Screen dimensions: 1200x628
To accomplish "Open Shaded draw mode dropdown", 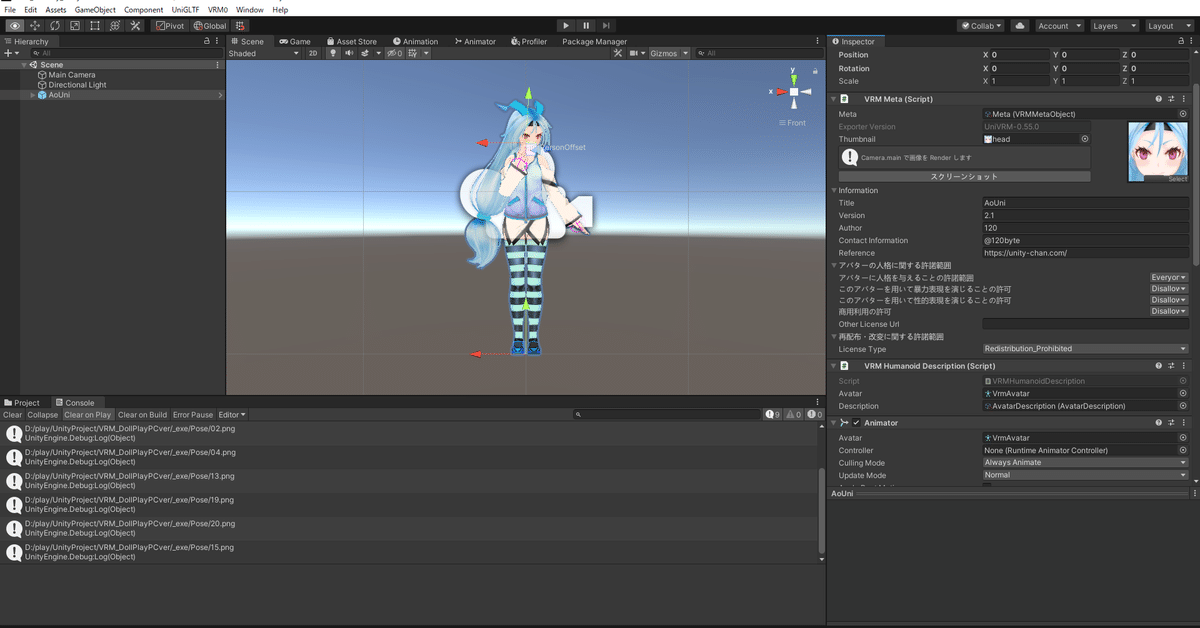I will [263, 53].
